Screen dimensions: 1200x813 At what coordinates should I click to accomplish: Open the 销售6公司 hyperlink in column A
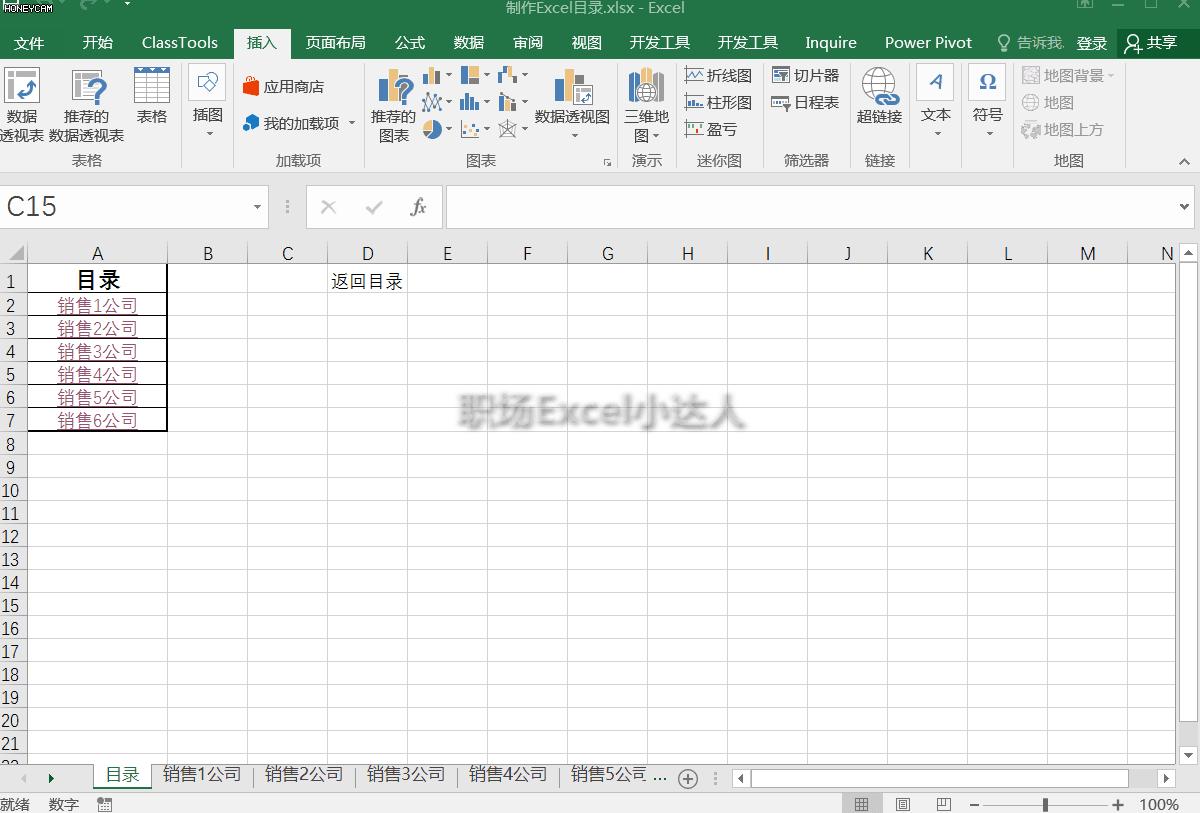[97, 420]
